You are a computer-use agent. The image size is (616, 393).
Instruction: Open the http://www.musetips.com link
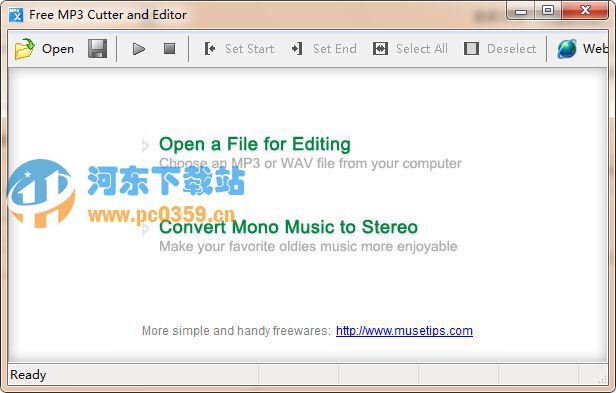coord(404,331)
